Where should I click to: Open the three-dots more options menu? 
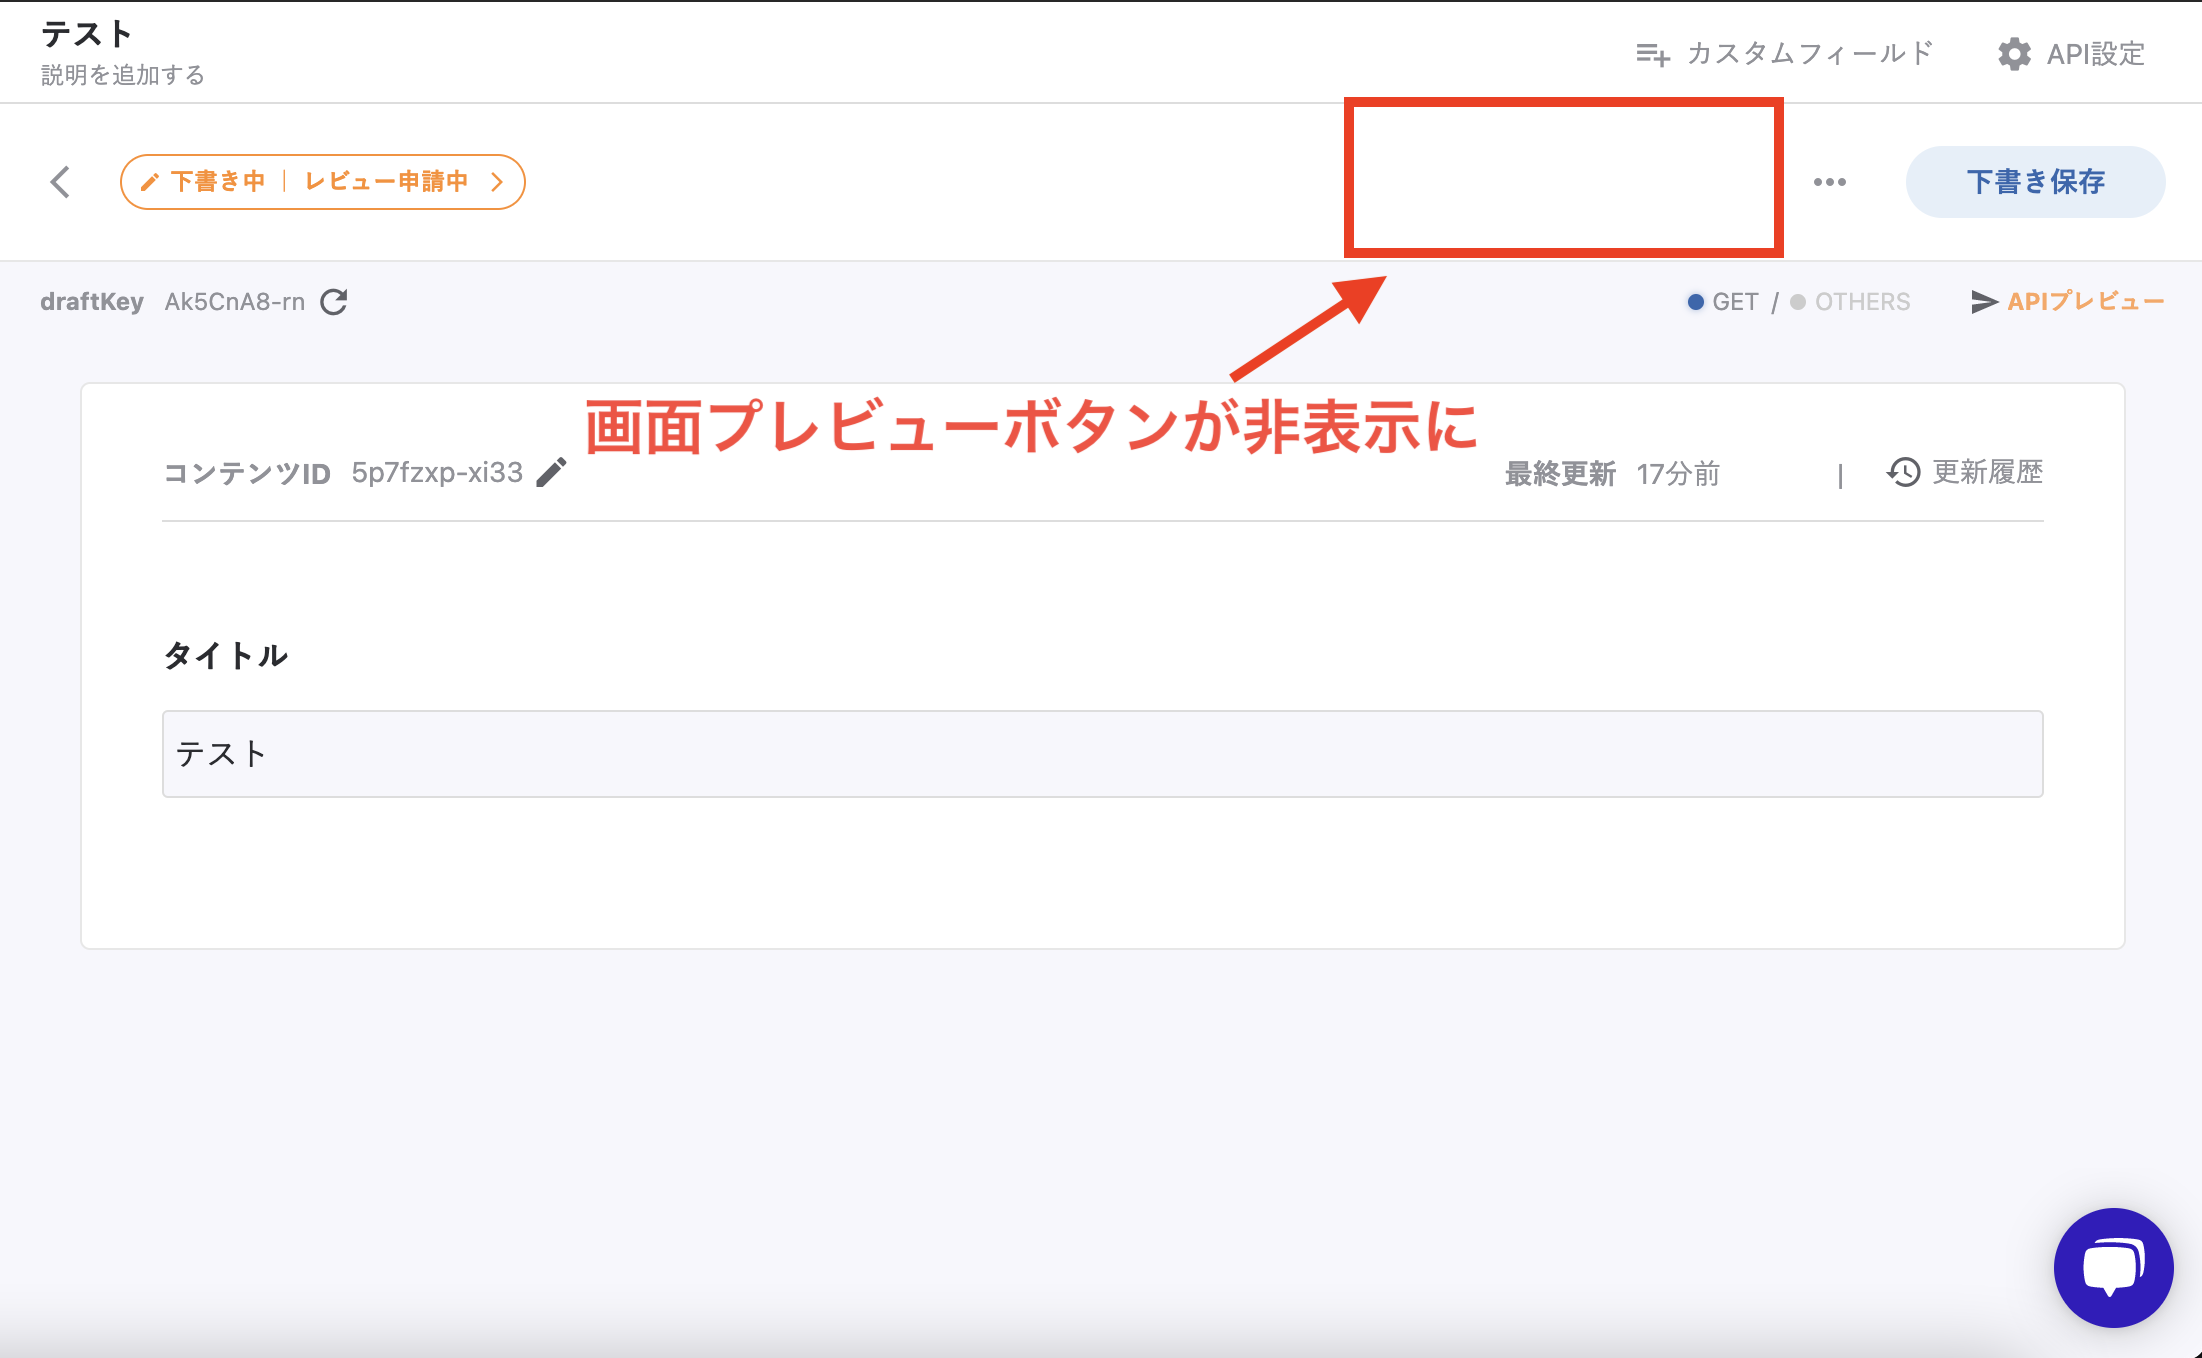tap(1829, 182)
